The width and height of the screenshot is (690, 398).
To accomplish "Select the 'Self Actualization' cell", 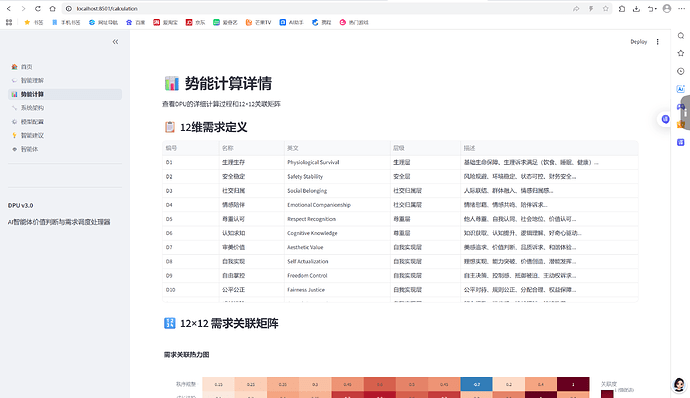I will (x=337, y=262).
